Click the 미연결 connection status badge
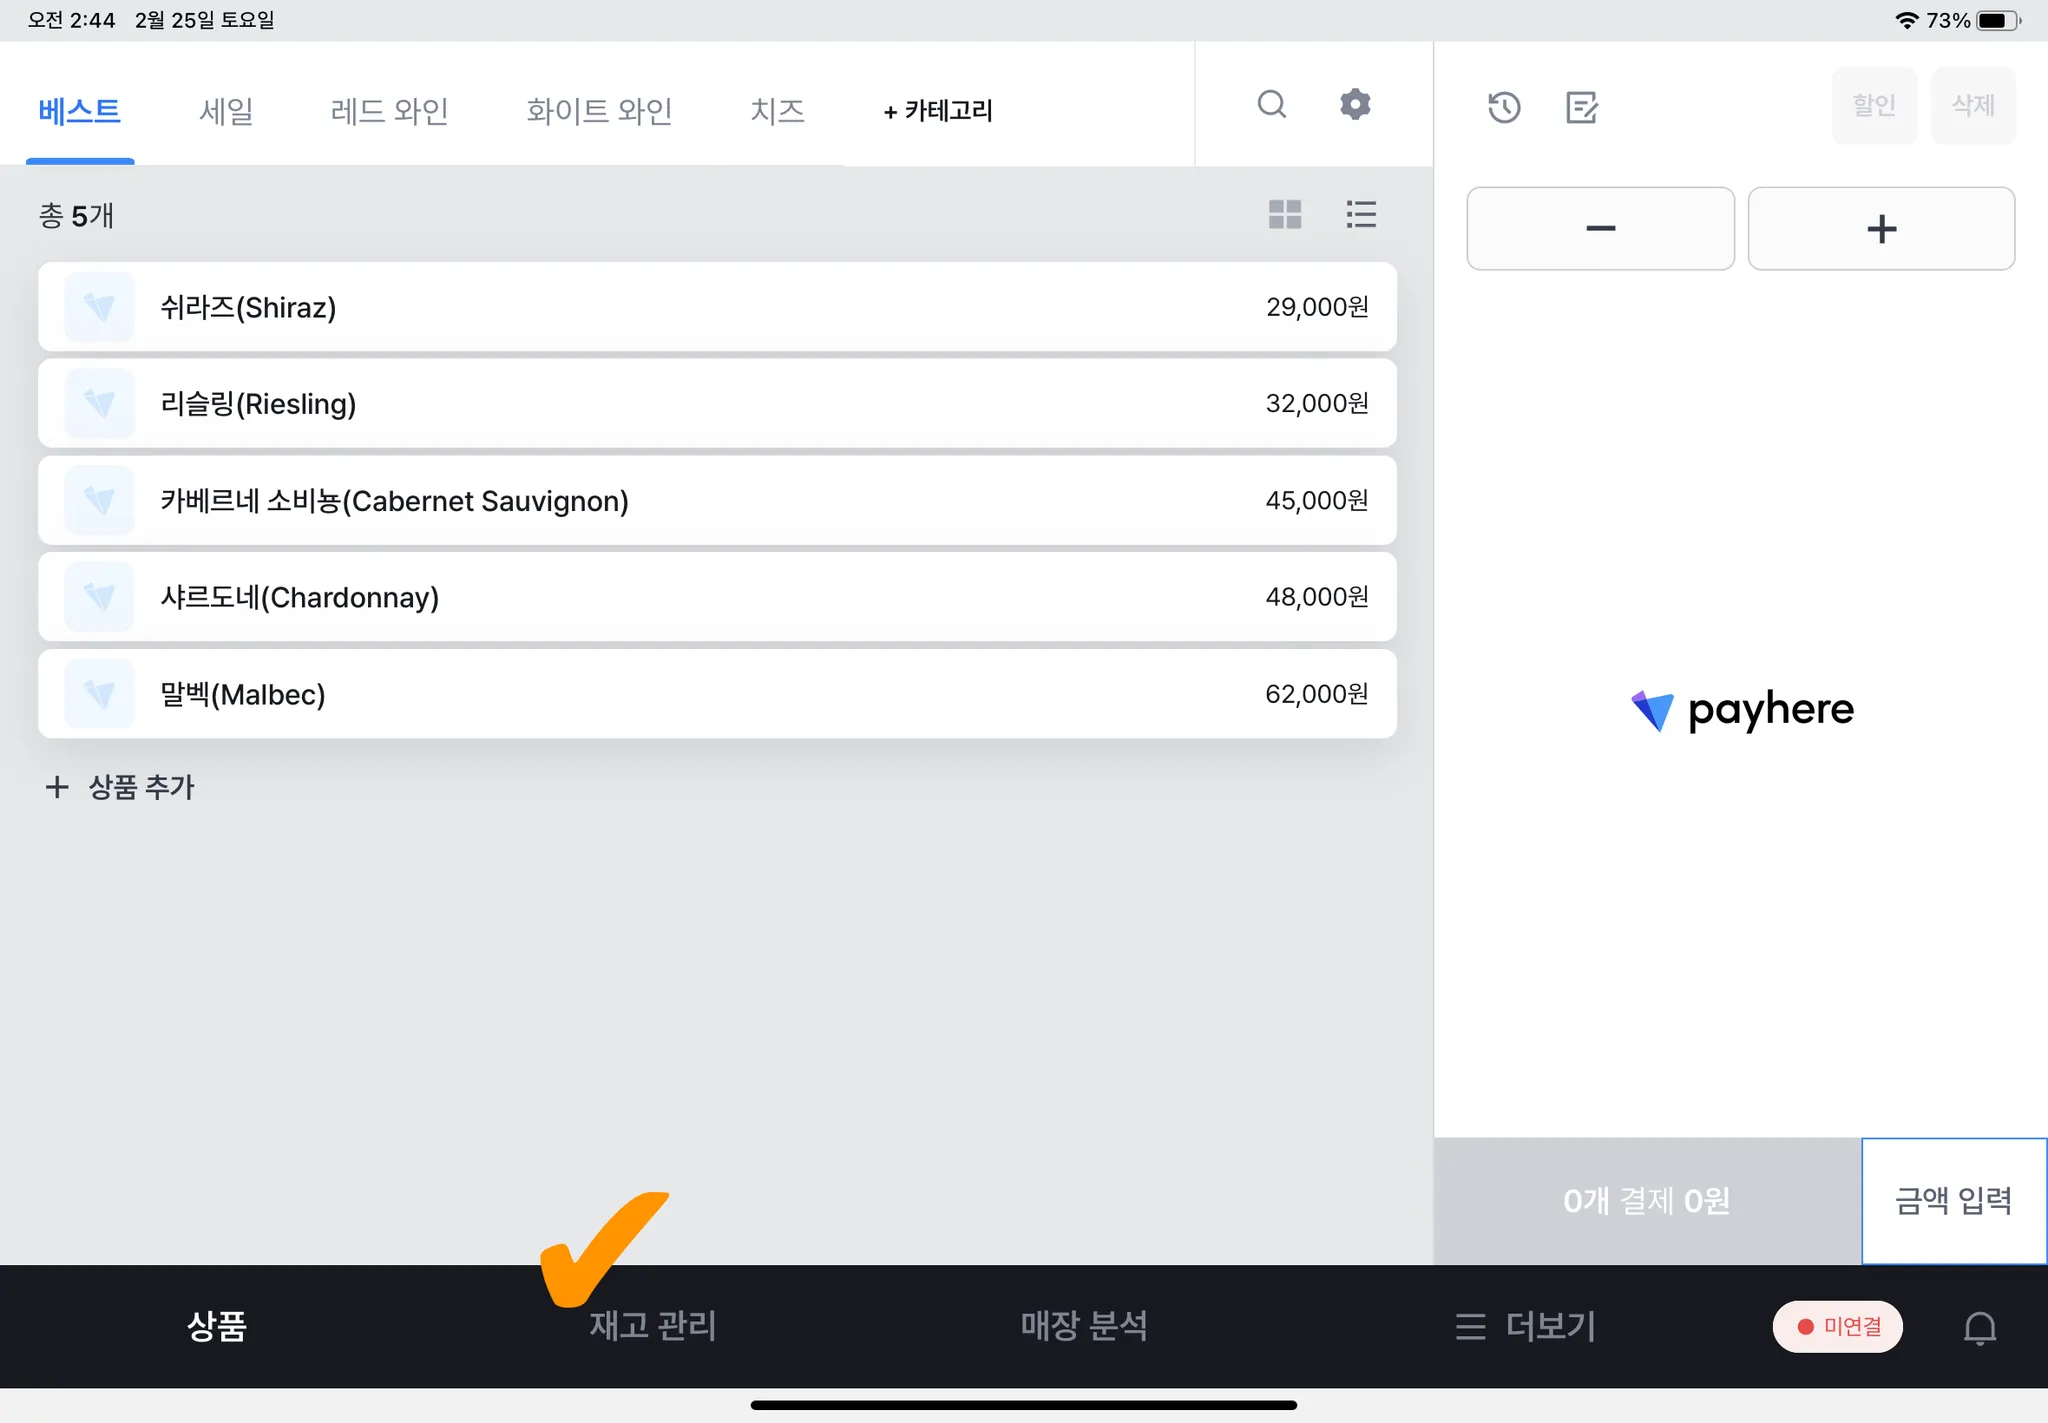The height and width of the screenshot is (1423, 2048). [1838, 1327]
